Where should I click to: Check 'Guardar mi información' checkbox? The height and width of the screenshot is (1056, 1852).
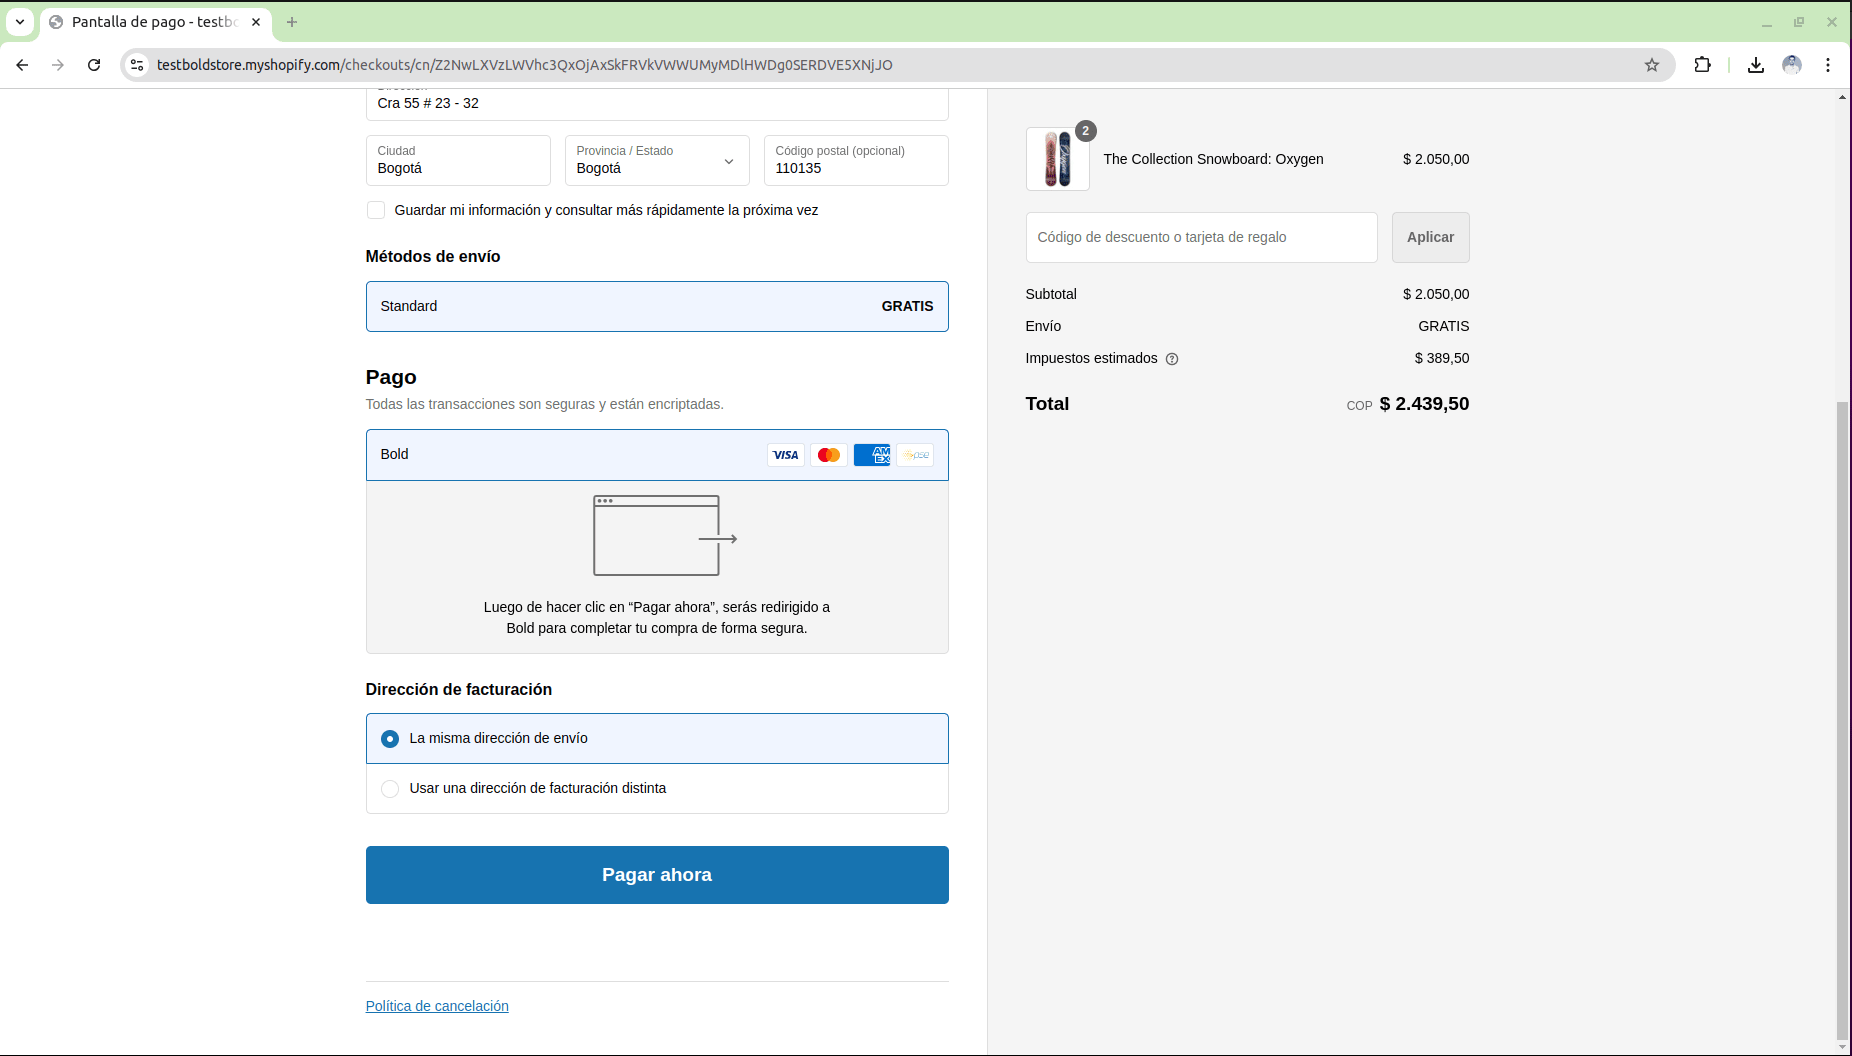coord(376,210)
